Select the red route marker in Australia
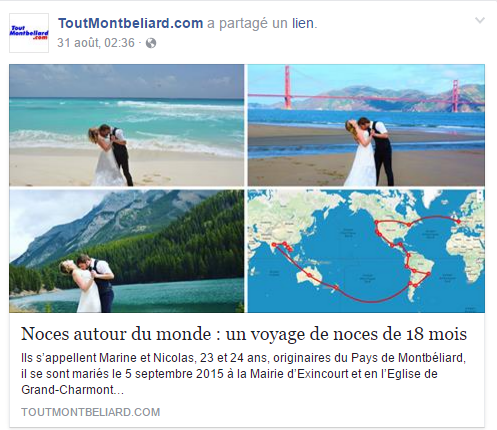The height and width of the screenshot is (430, 497). [x=309, y=275]
